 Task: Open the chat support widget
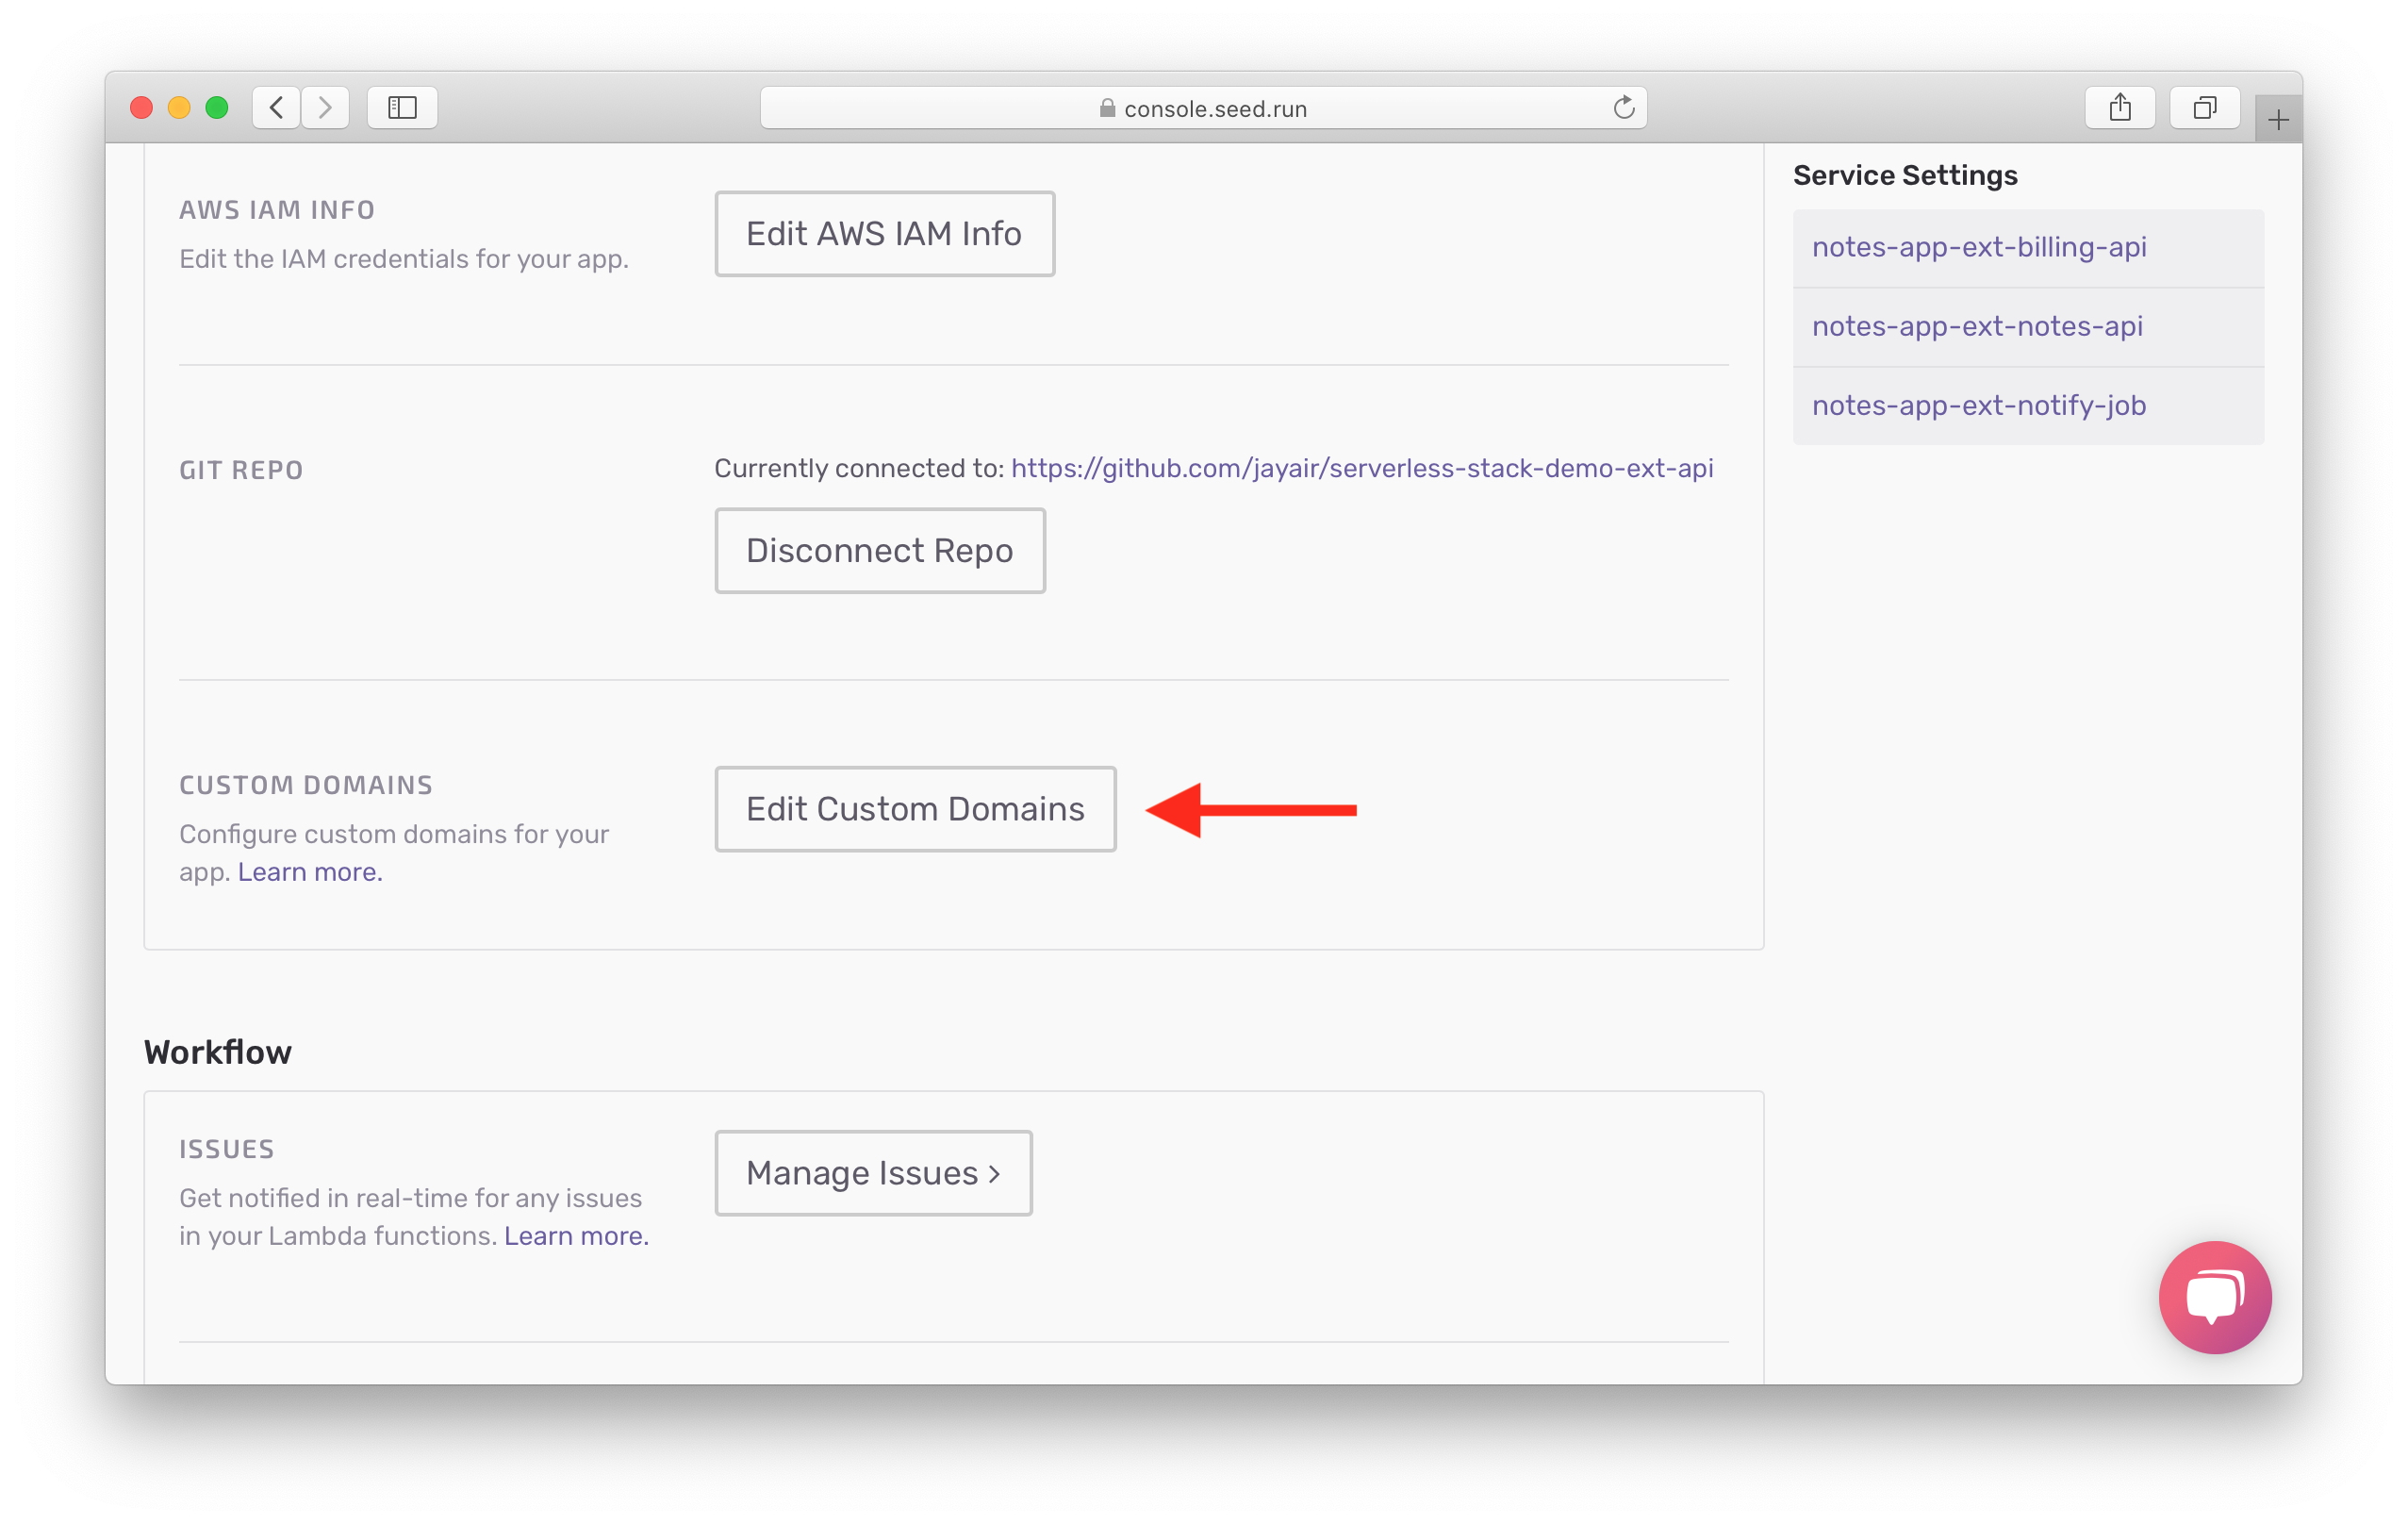pos(2215,1298)
